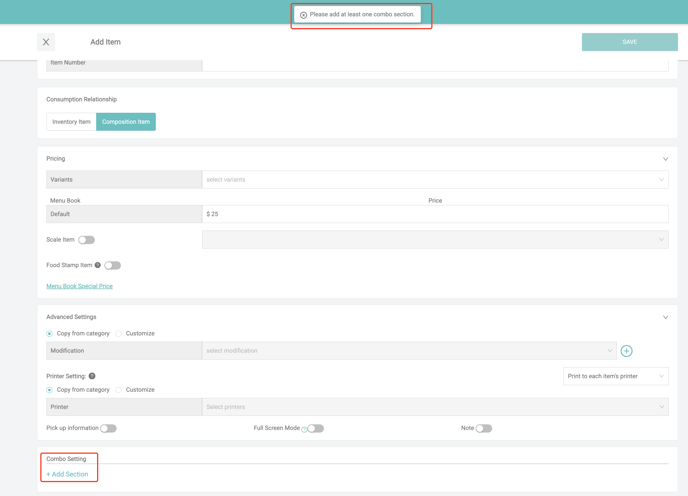Show Full Screen Mode help icon
This screenshot has width=688, height=496.
[x=304, y=430]
